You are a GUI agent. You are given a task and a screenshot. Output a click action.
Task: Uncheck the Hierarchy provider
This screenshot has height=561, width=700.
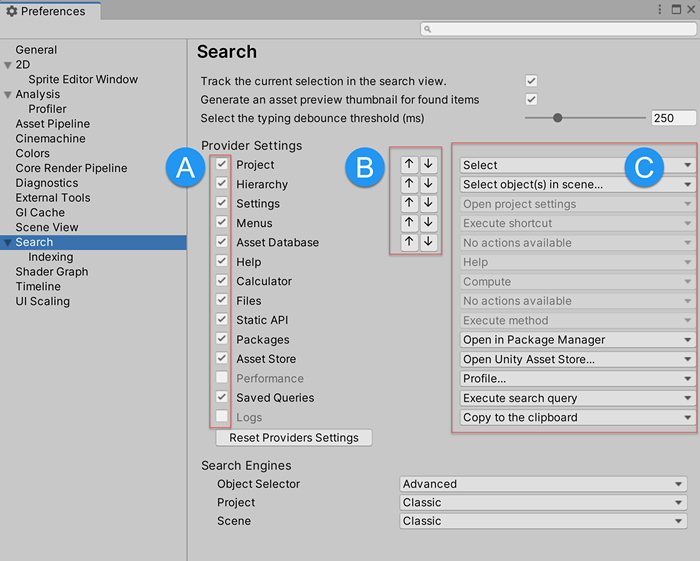click(x=222, y=183)
